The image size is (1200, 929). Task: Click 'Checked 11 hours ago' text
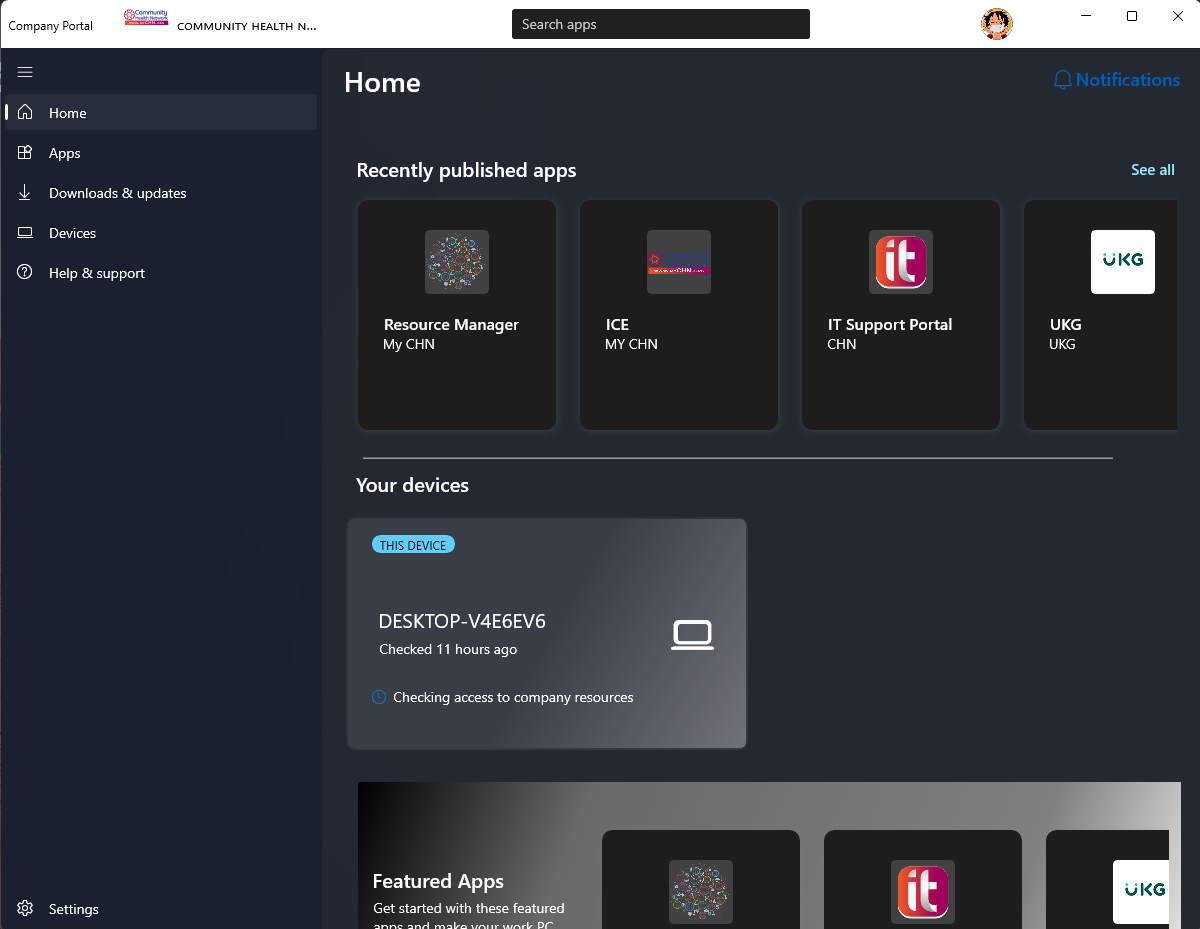tap(448, 649)
